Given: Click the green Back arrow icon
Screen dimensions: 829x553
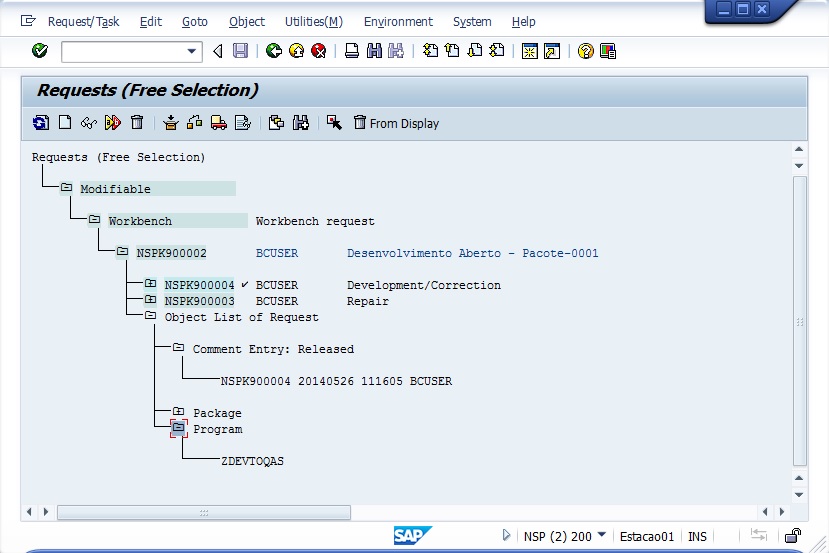Looking at the screenshot, I should pyautogui.click(x=274, y=51).
